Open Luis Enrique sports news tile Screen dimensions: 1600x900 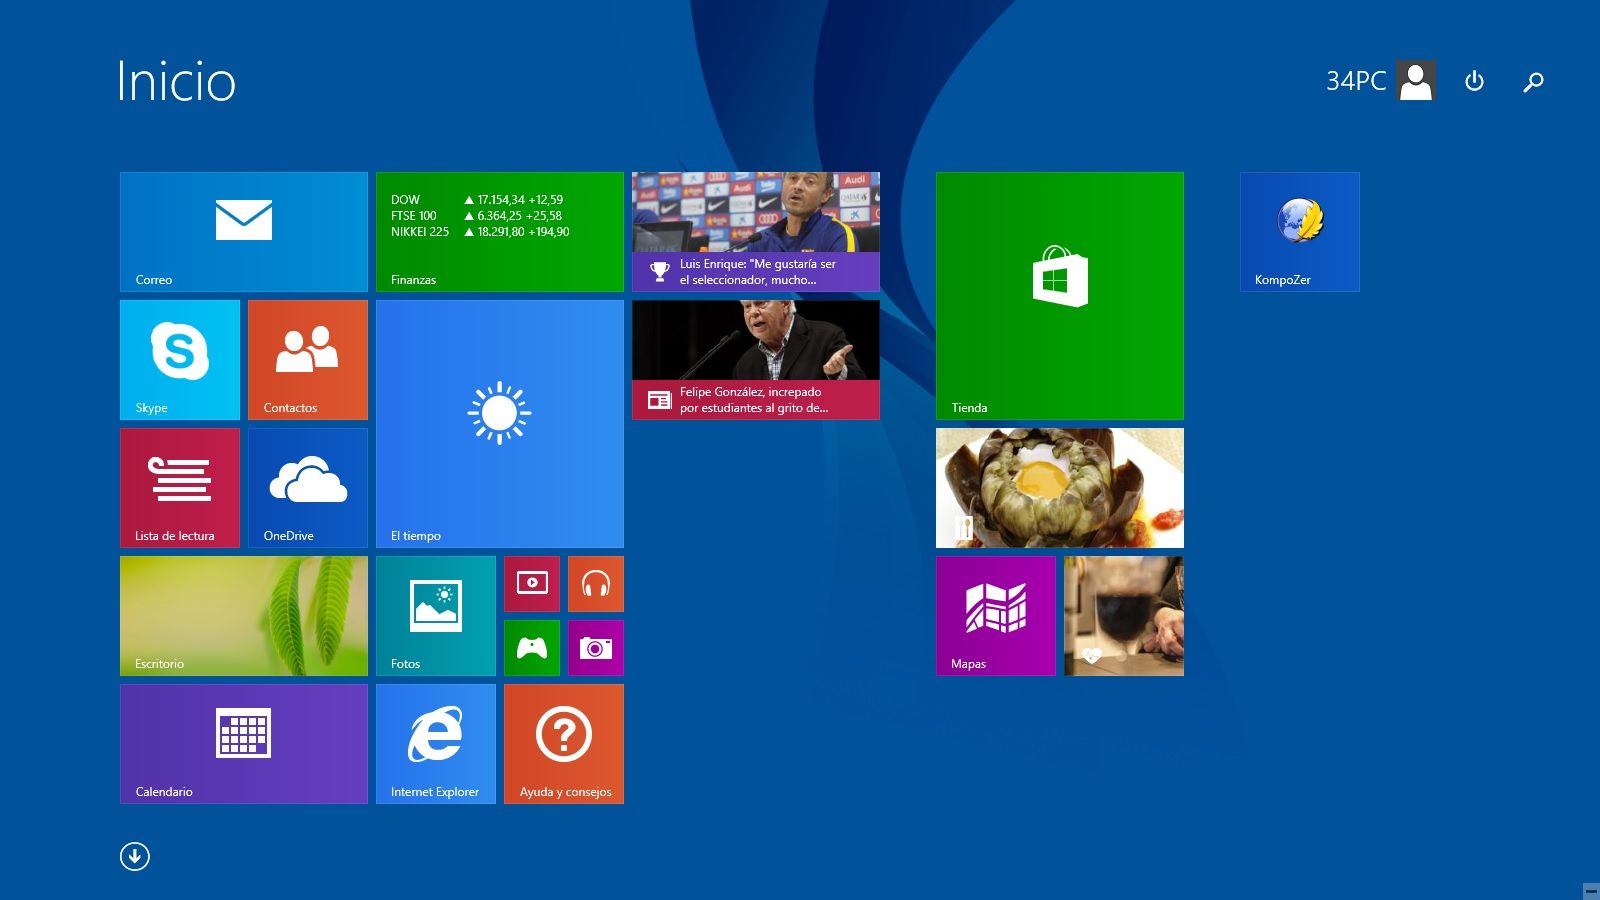755,231
